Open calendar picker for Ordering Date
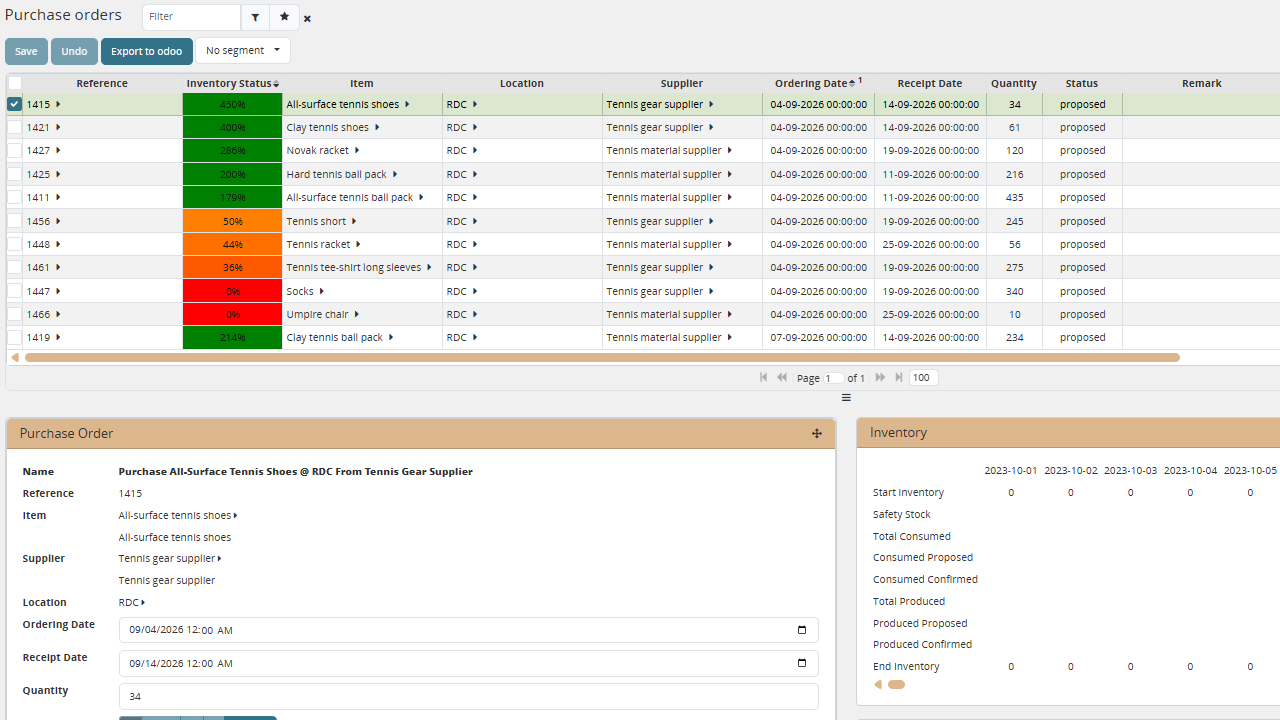 click(802, 630)
